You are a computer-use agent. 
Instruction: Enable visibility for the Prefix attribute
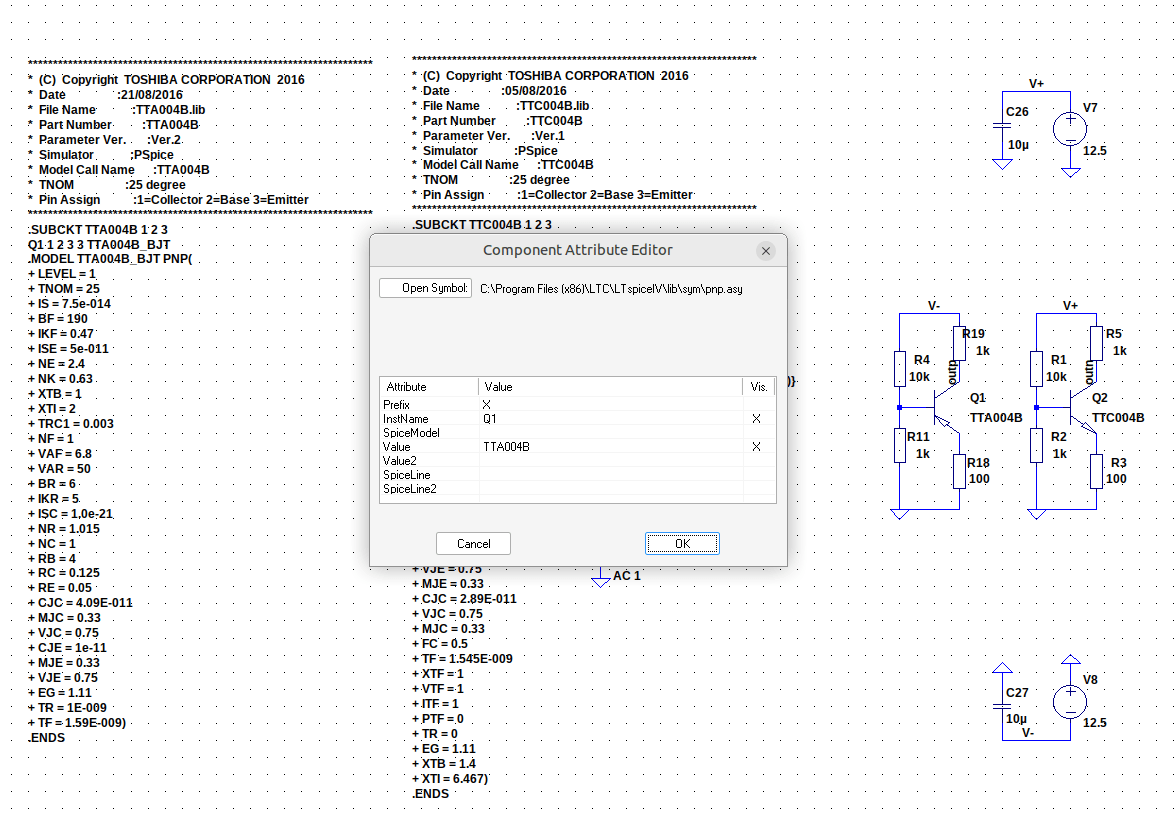pos(759,404)
